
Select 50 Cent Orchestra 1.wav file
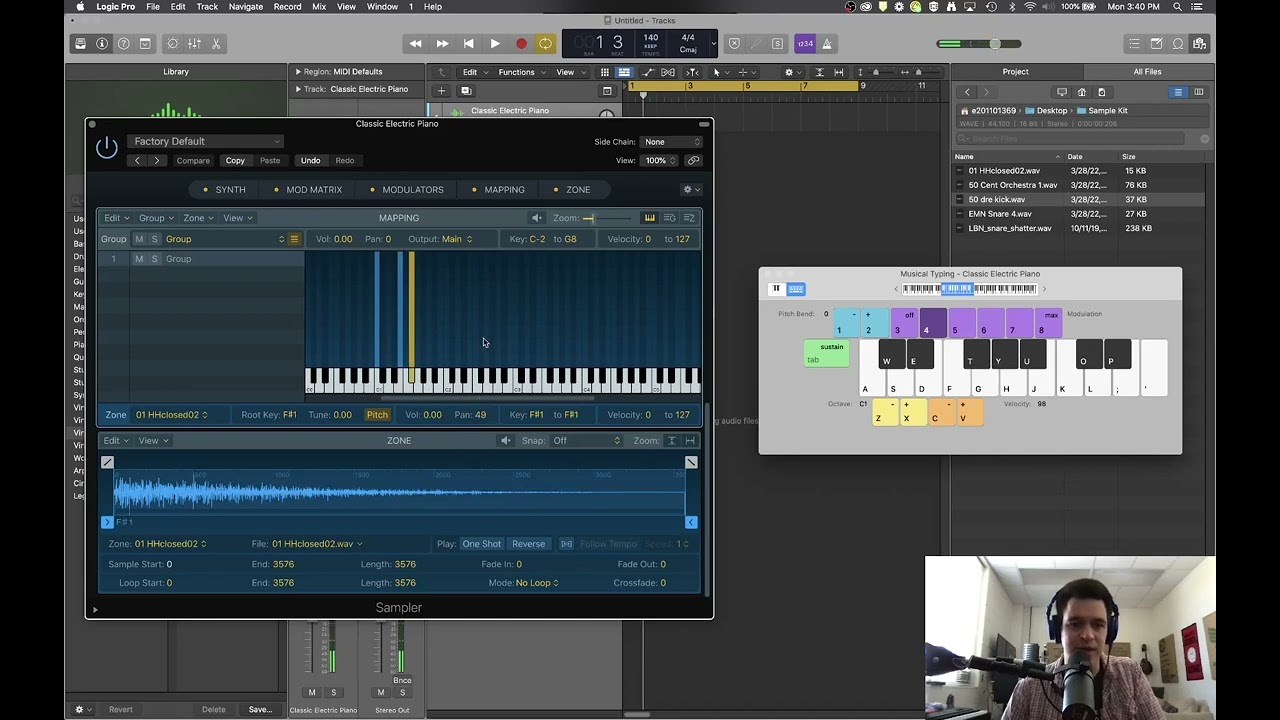(x=1012, y=185)
